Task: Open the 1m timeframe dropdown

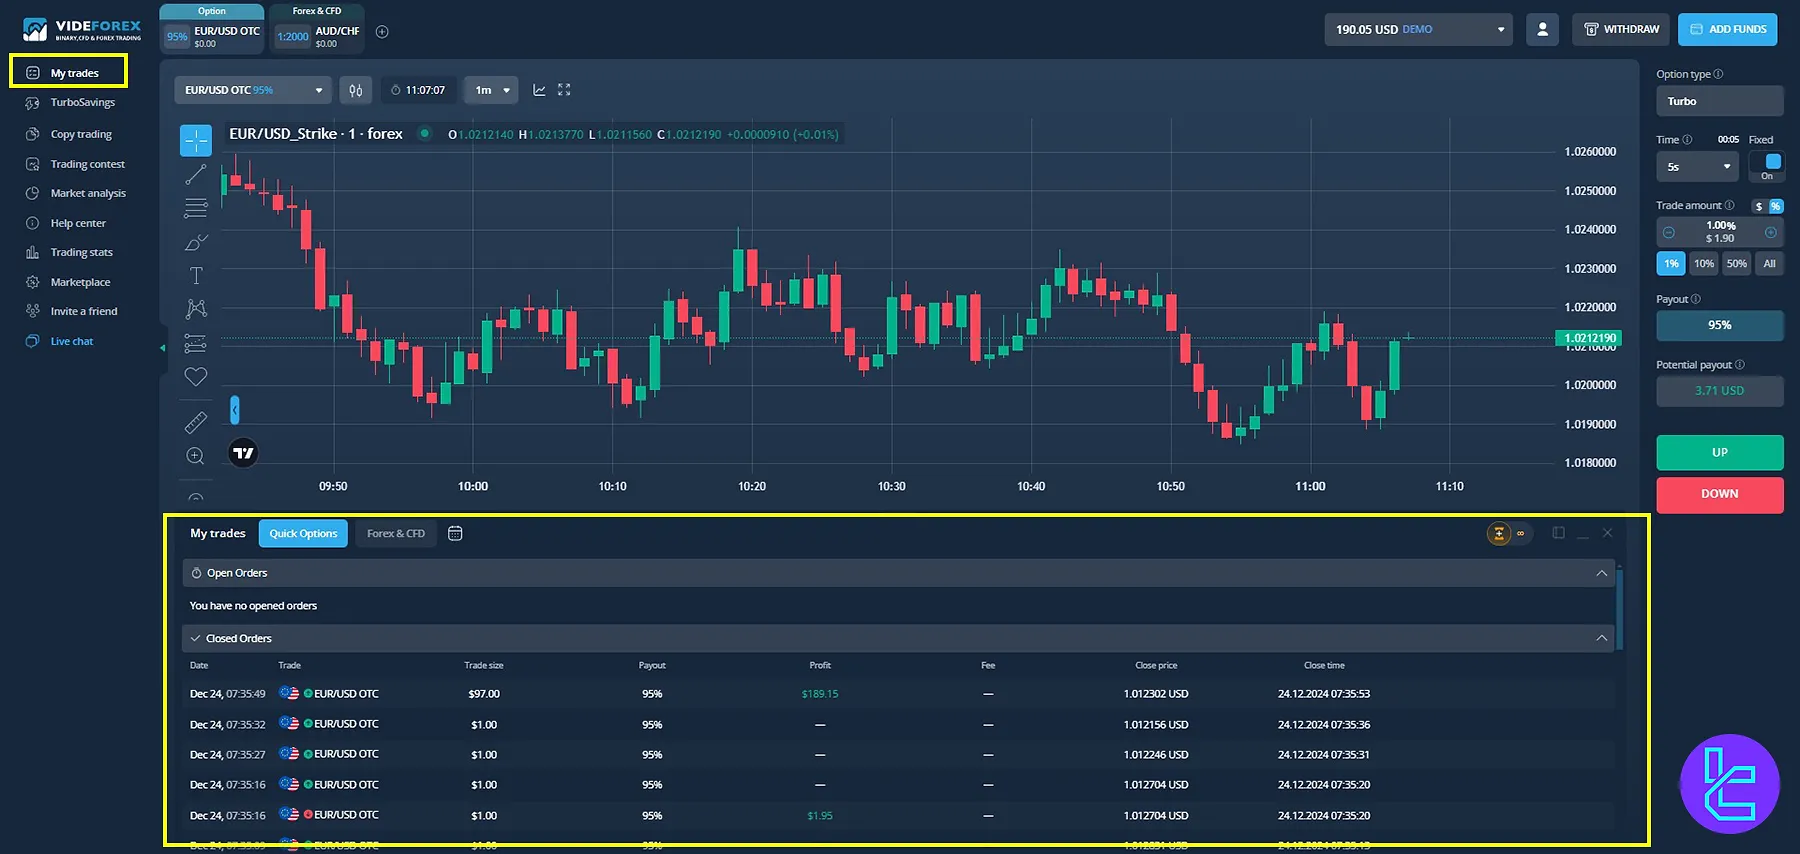Action: (491, 90)
